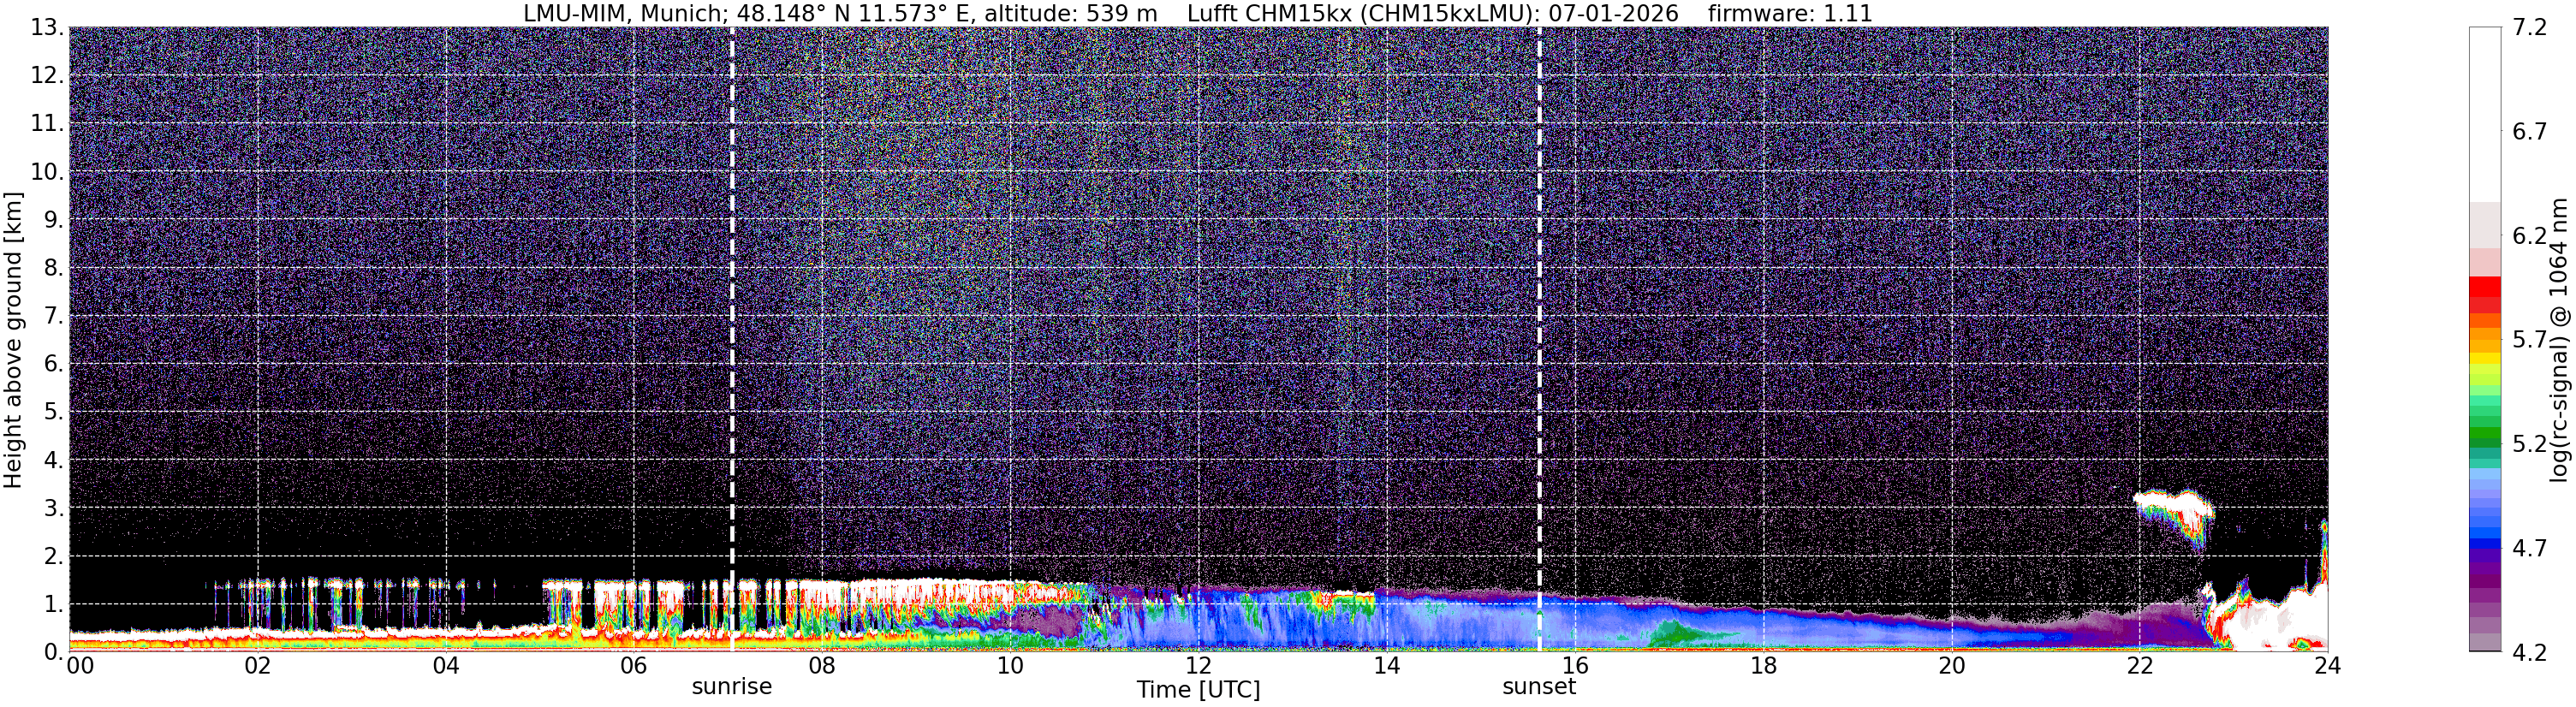Click the colorbar tick value '4.2'
This screenshot has width=2576, height=707.
[x=2530, y=652]
